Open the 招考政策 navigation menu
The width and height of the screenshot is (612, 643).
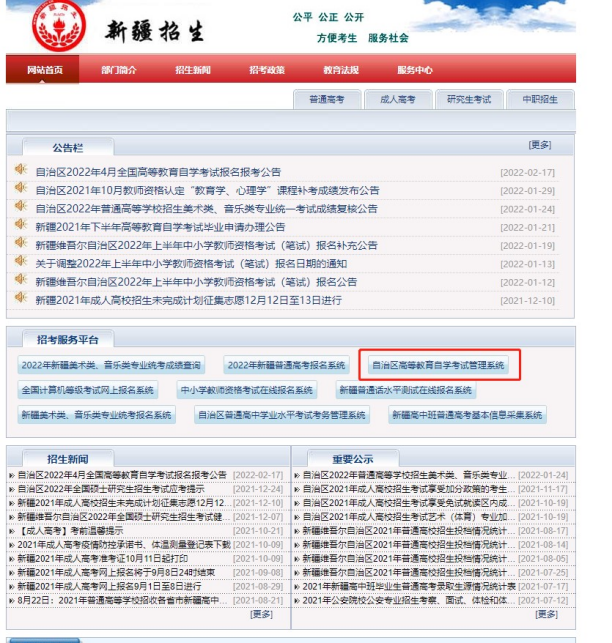coord(267,70)
